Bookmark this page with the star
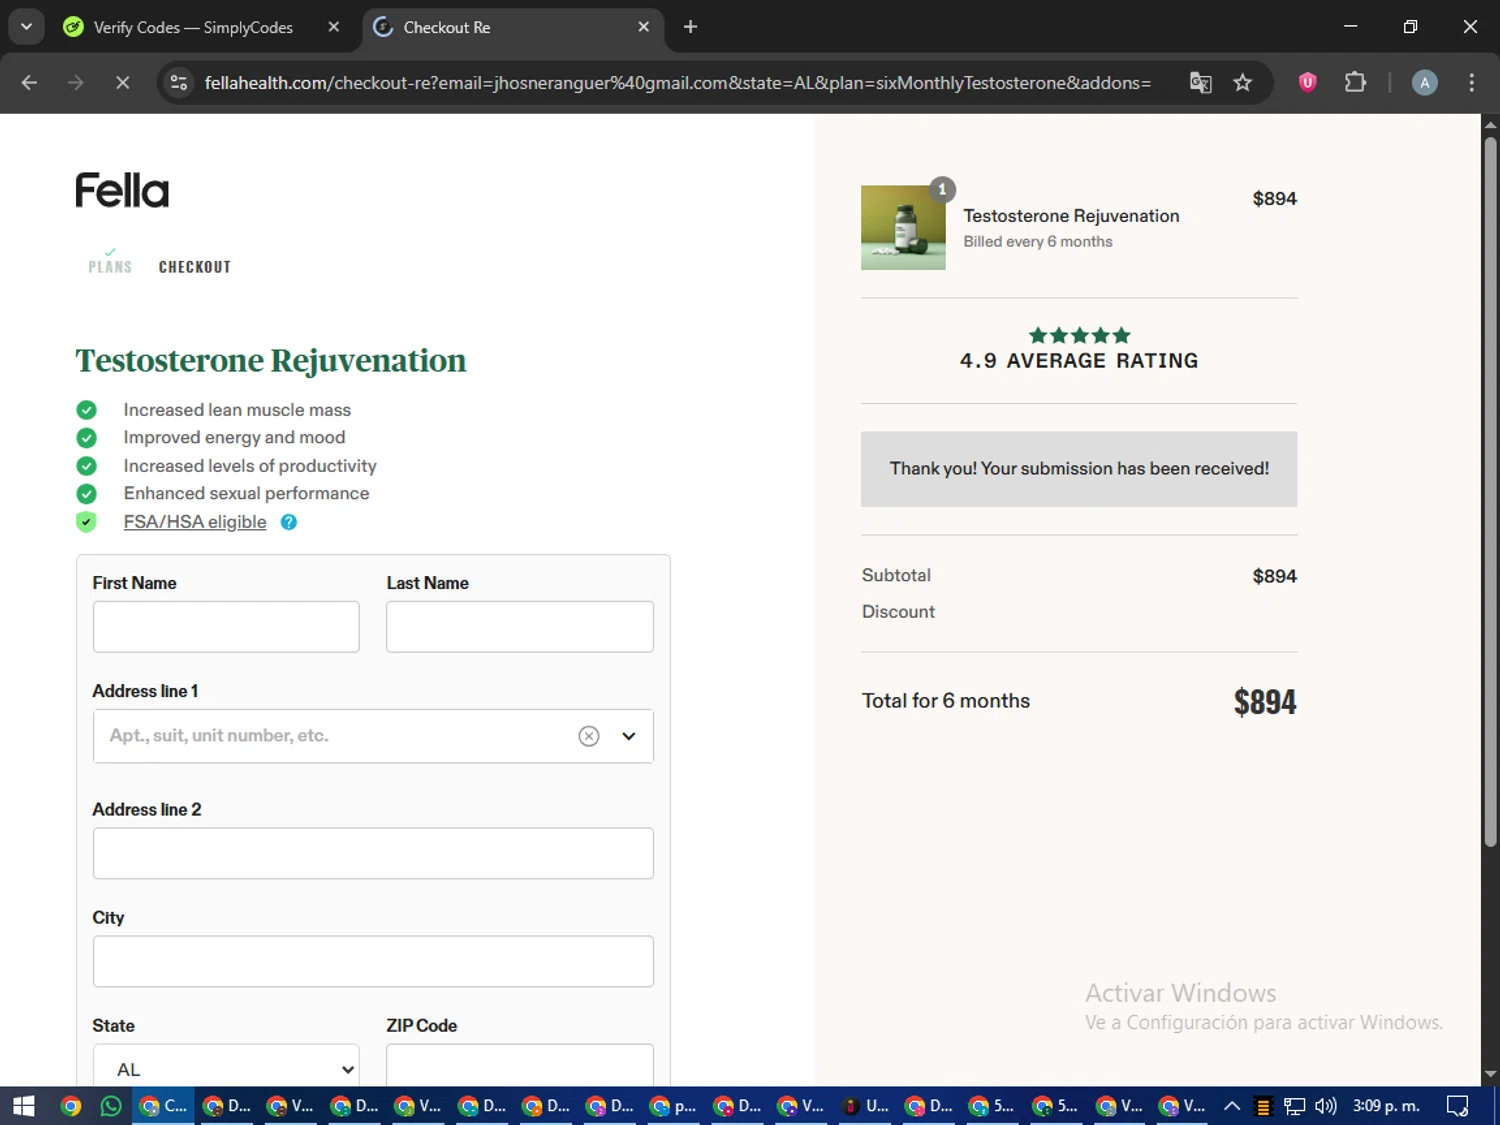 (x=1243, y=83)
